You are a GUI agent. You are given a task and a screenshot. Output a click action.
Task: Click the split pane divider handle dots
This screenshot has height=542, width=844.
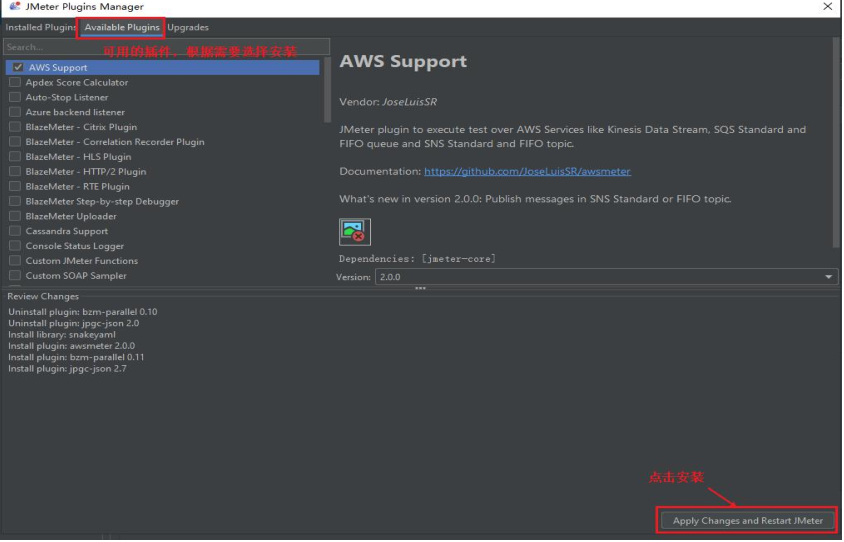(420, 288)
